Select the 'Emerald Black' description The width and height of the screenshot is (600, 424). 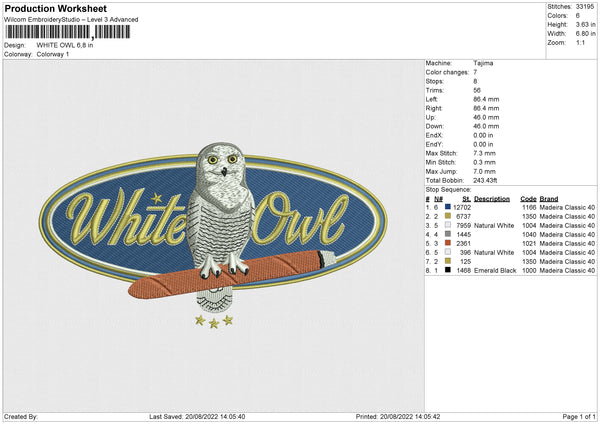point(495,271)
